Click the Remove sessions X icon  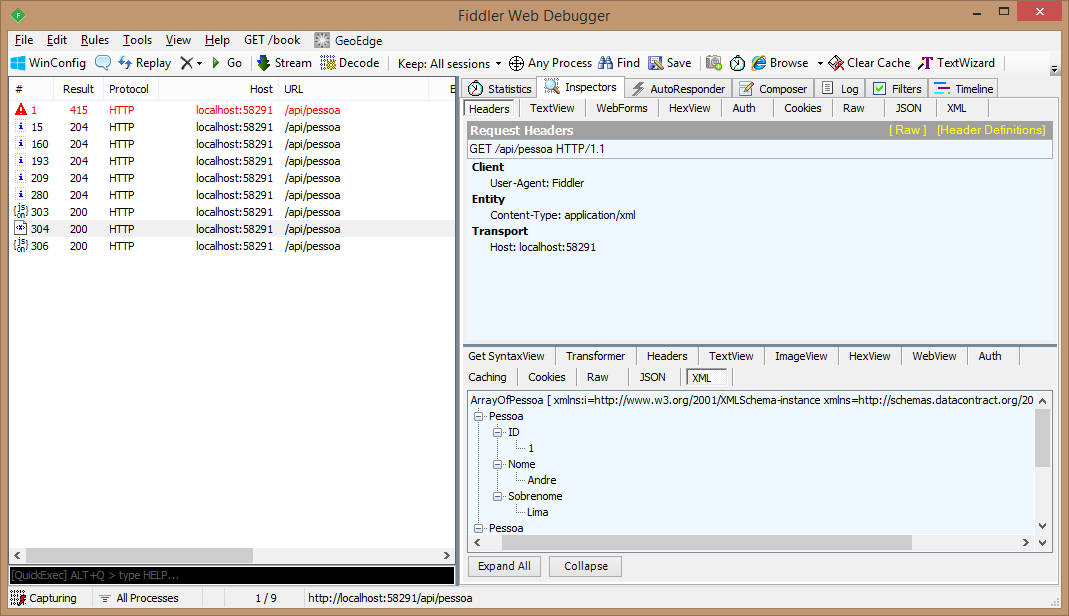[186, 63]
